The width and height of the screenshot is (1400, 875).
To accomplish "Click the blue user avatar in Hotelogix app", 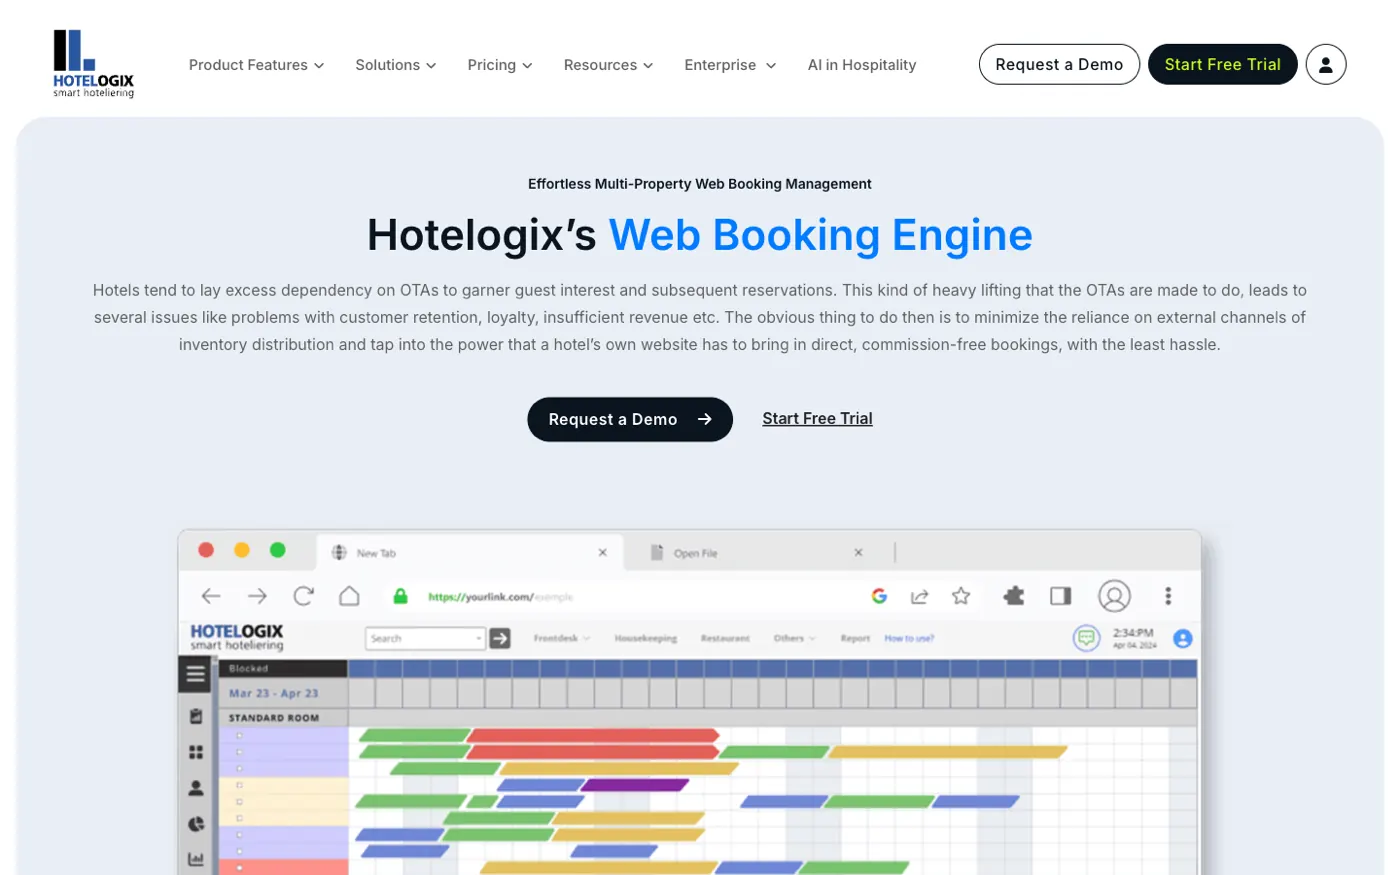I will point(1183,638).
